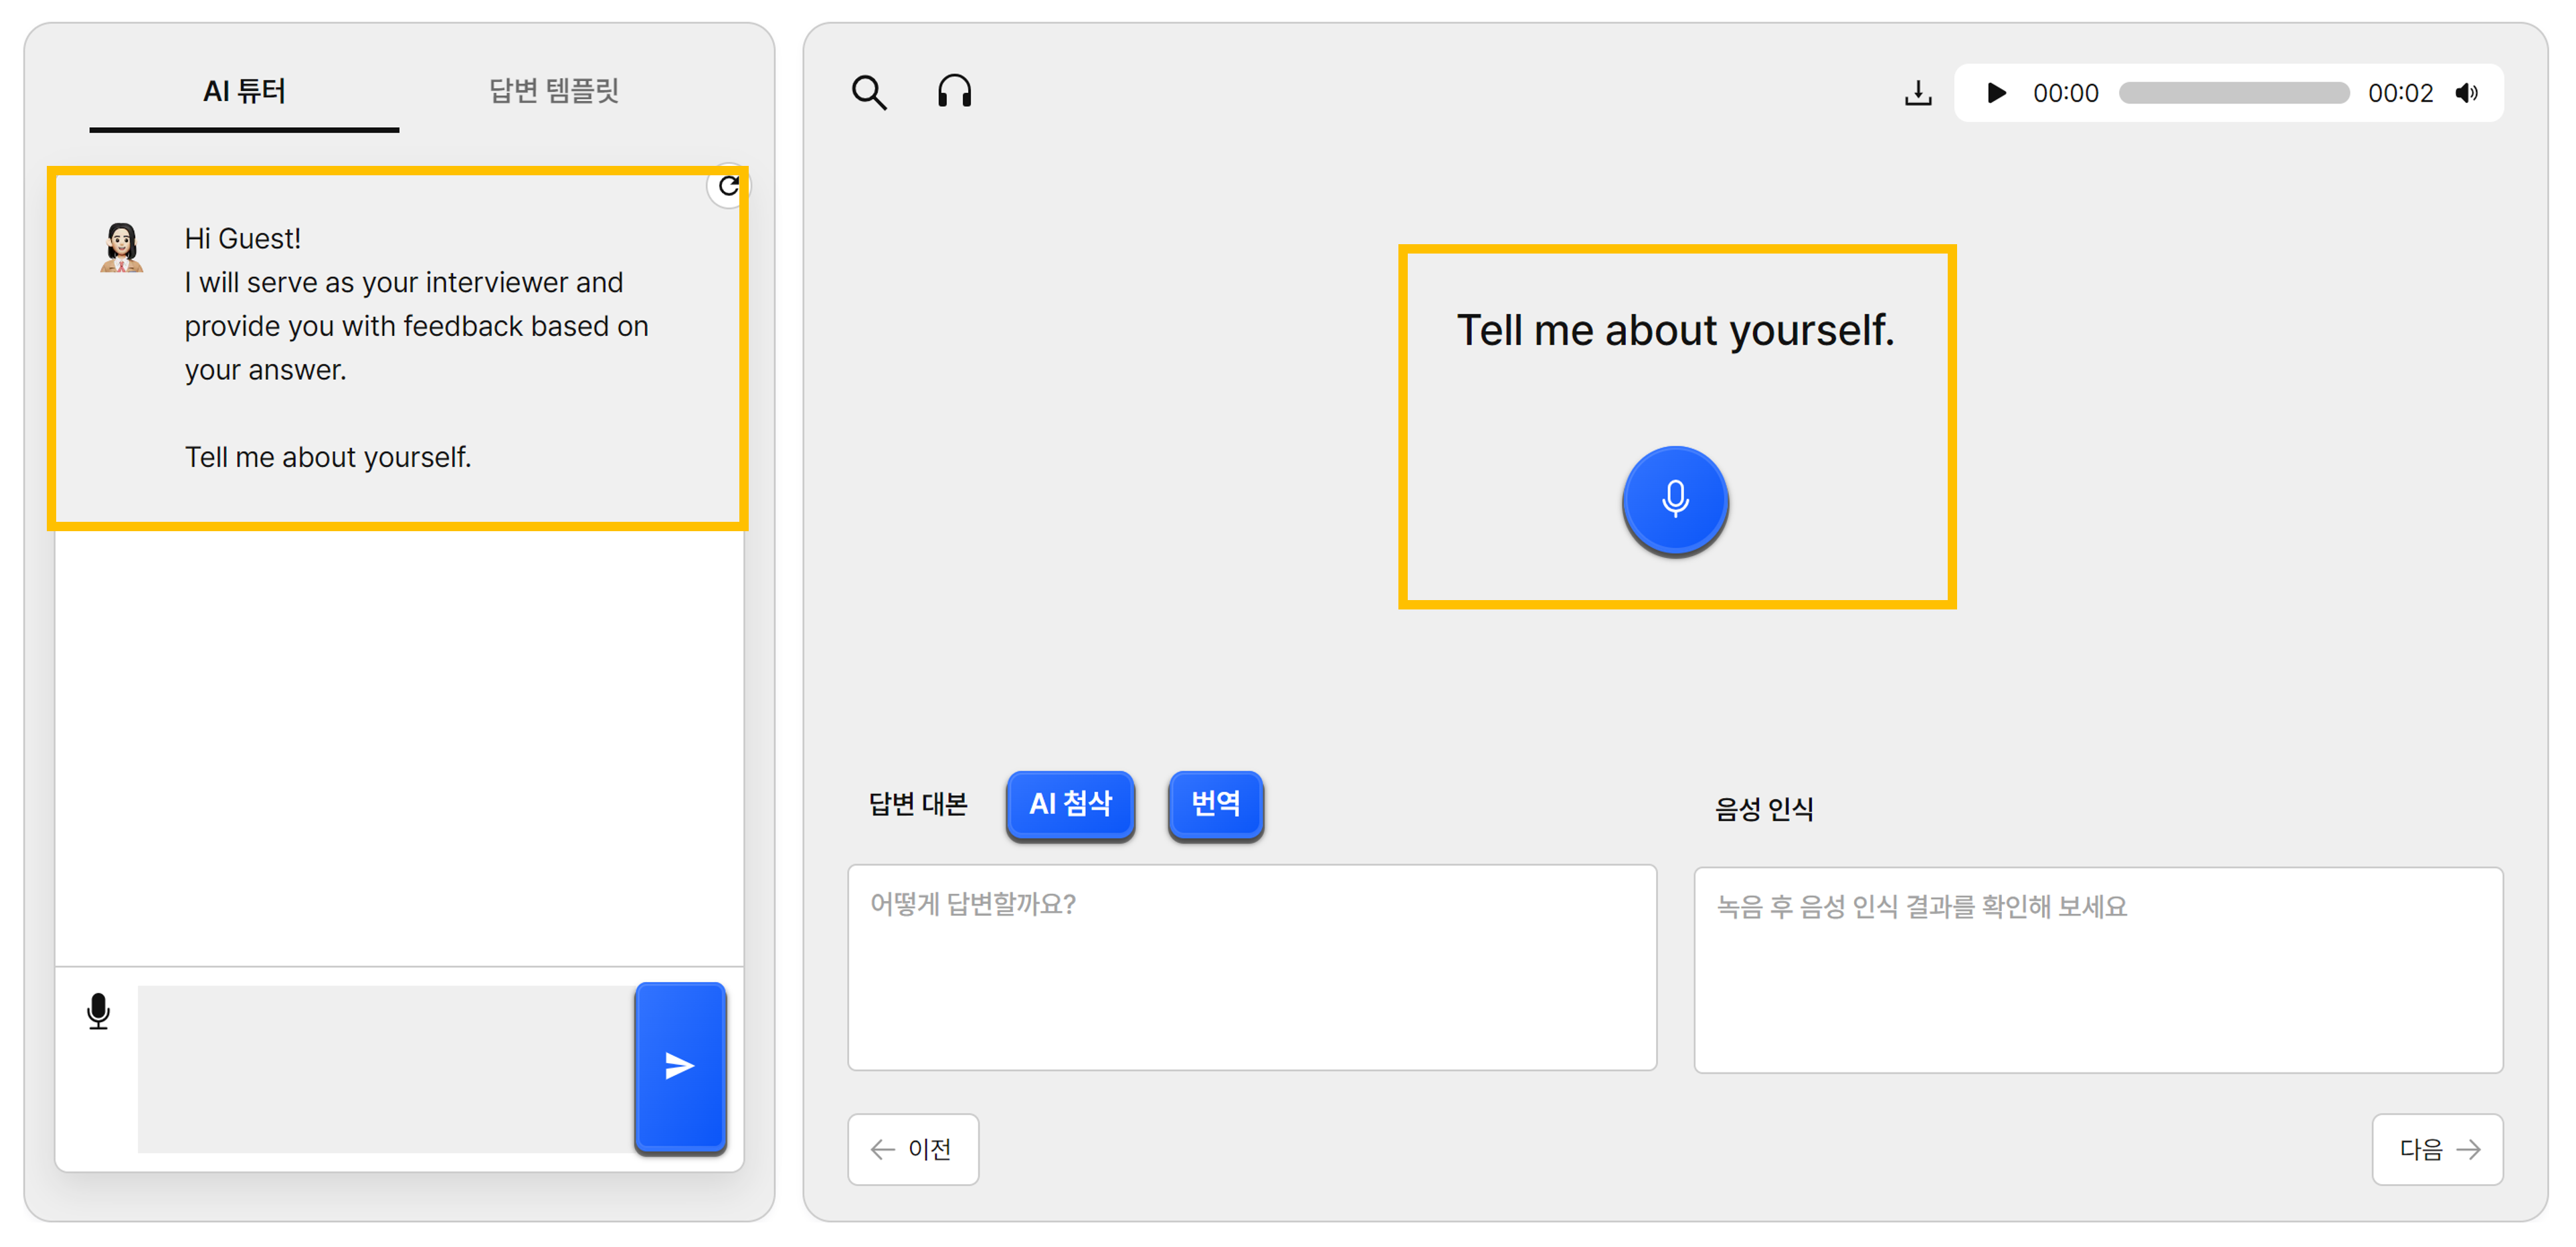The height and width of the screenshot is (1247, 2576).
Task: Click the 번역 button
Action: pos(1215,804)
